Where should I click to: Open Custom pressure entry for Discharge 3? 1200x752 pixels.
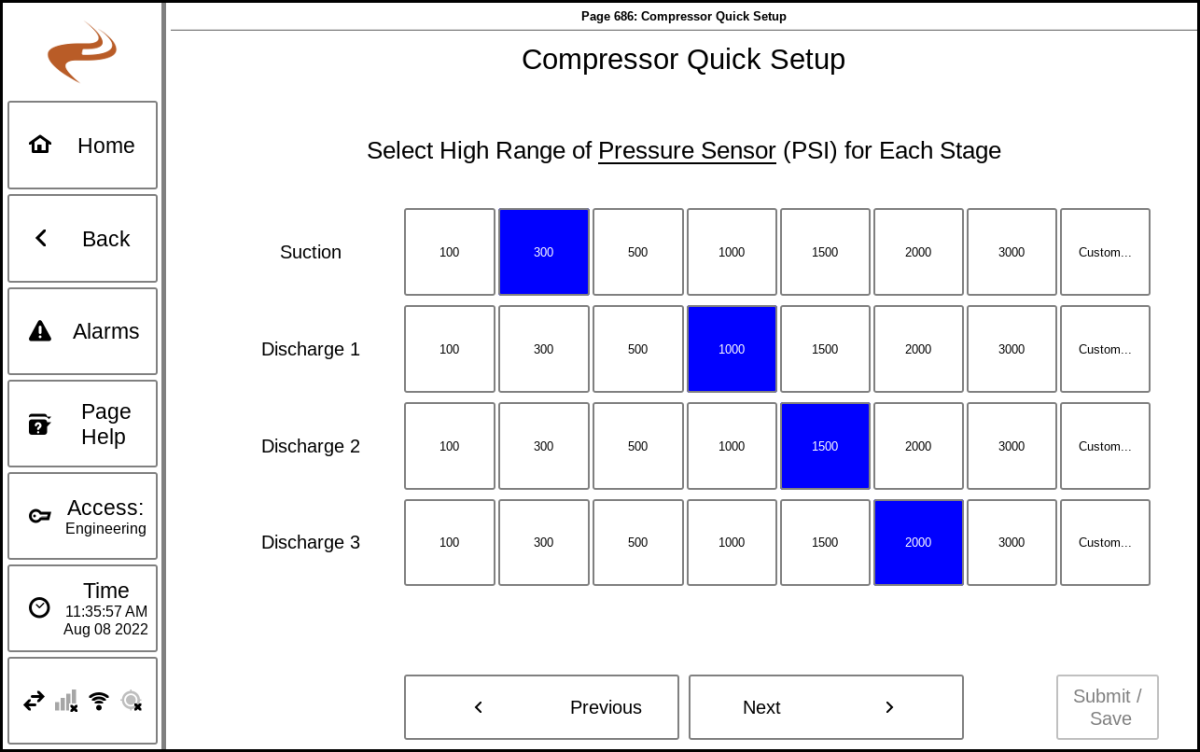tap(1105, 542)
